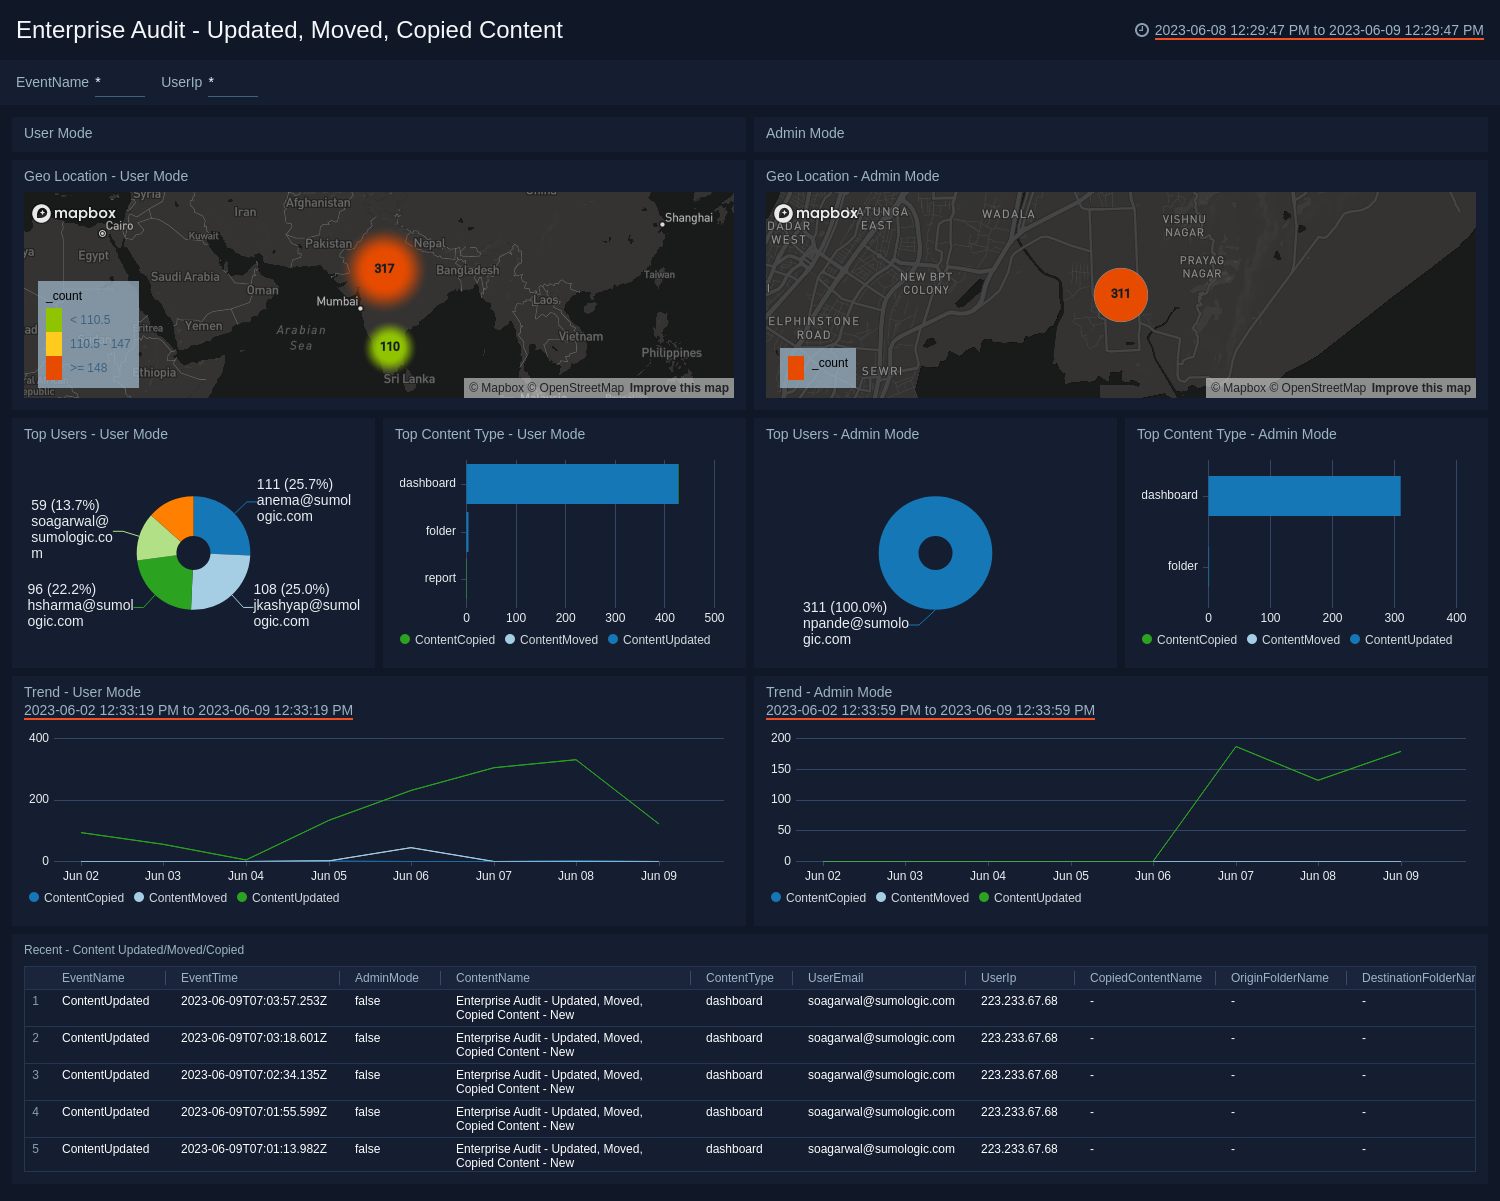Select the orange 317 cluster marker on map

tap(384, 269)
